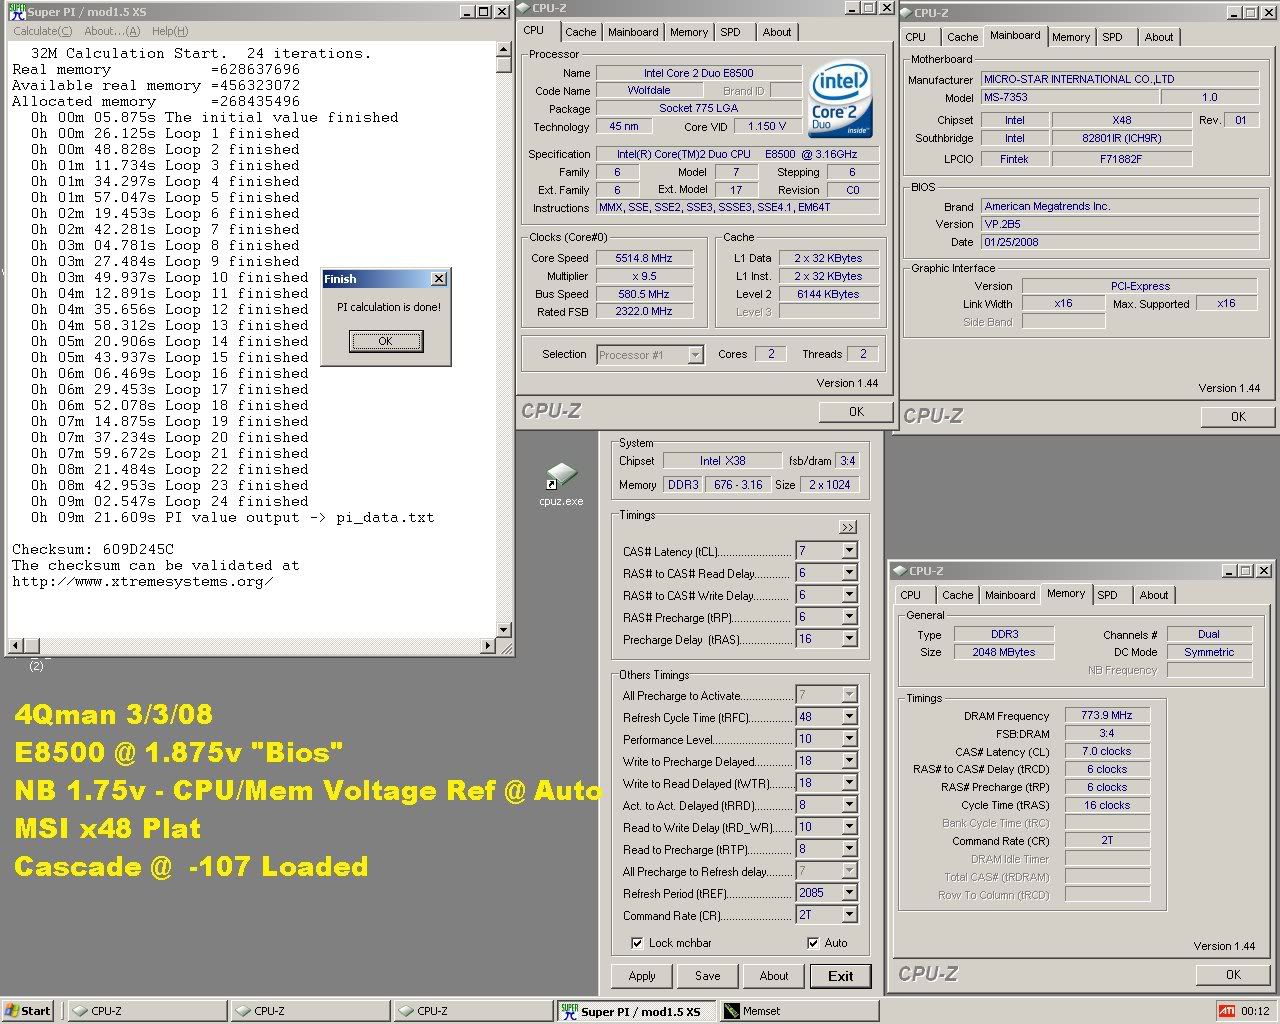Click the >> expand button in Timings

pyautogui.click(x=848, y=527)
